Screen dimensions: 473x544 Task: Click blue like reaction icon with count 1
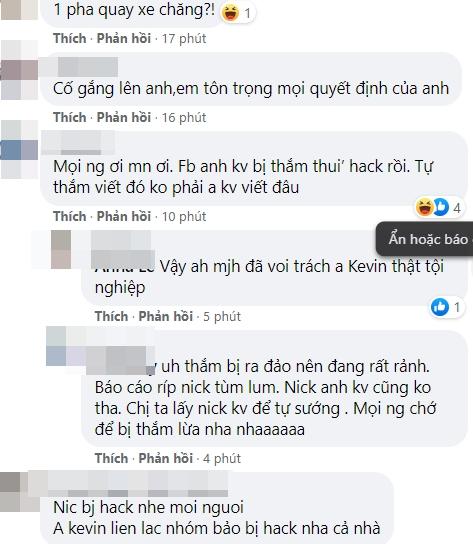click(x=440, y=307)
